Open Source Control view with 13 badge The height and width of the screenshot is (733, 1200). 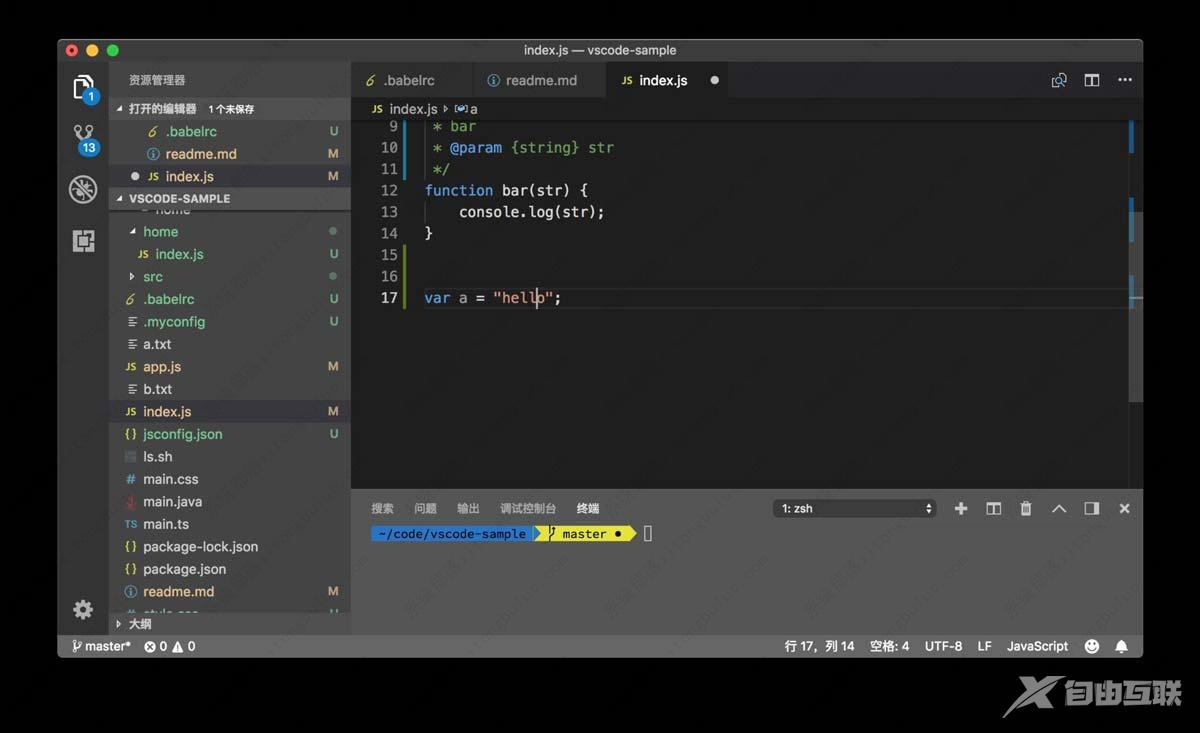84,139
